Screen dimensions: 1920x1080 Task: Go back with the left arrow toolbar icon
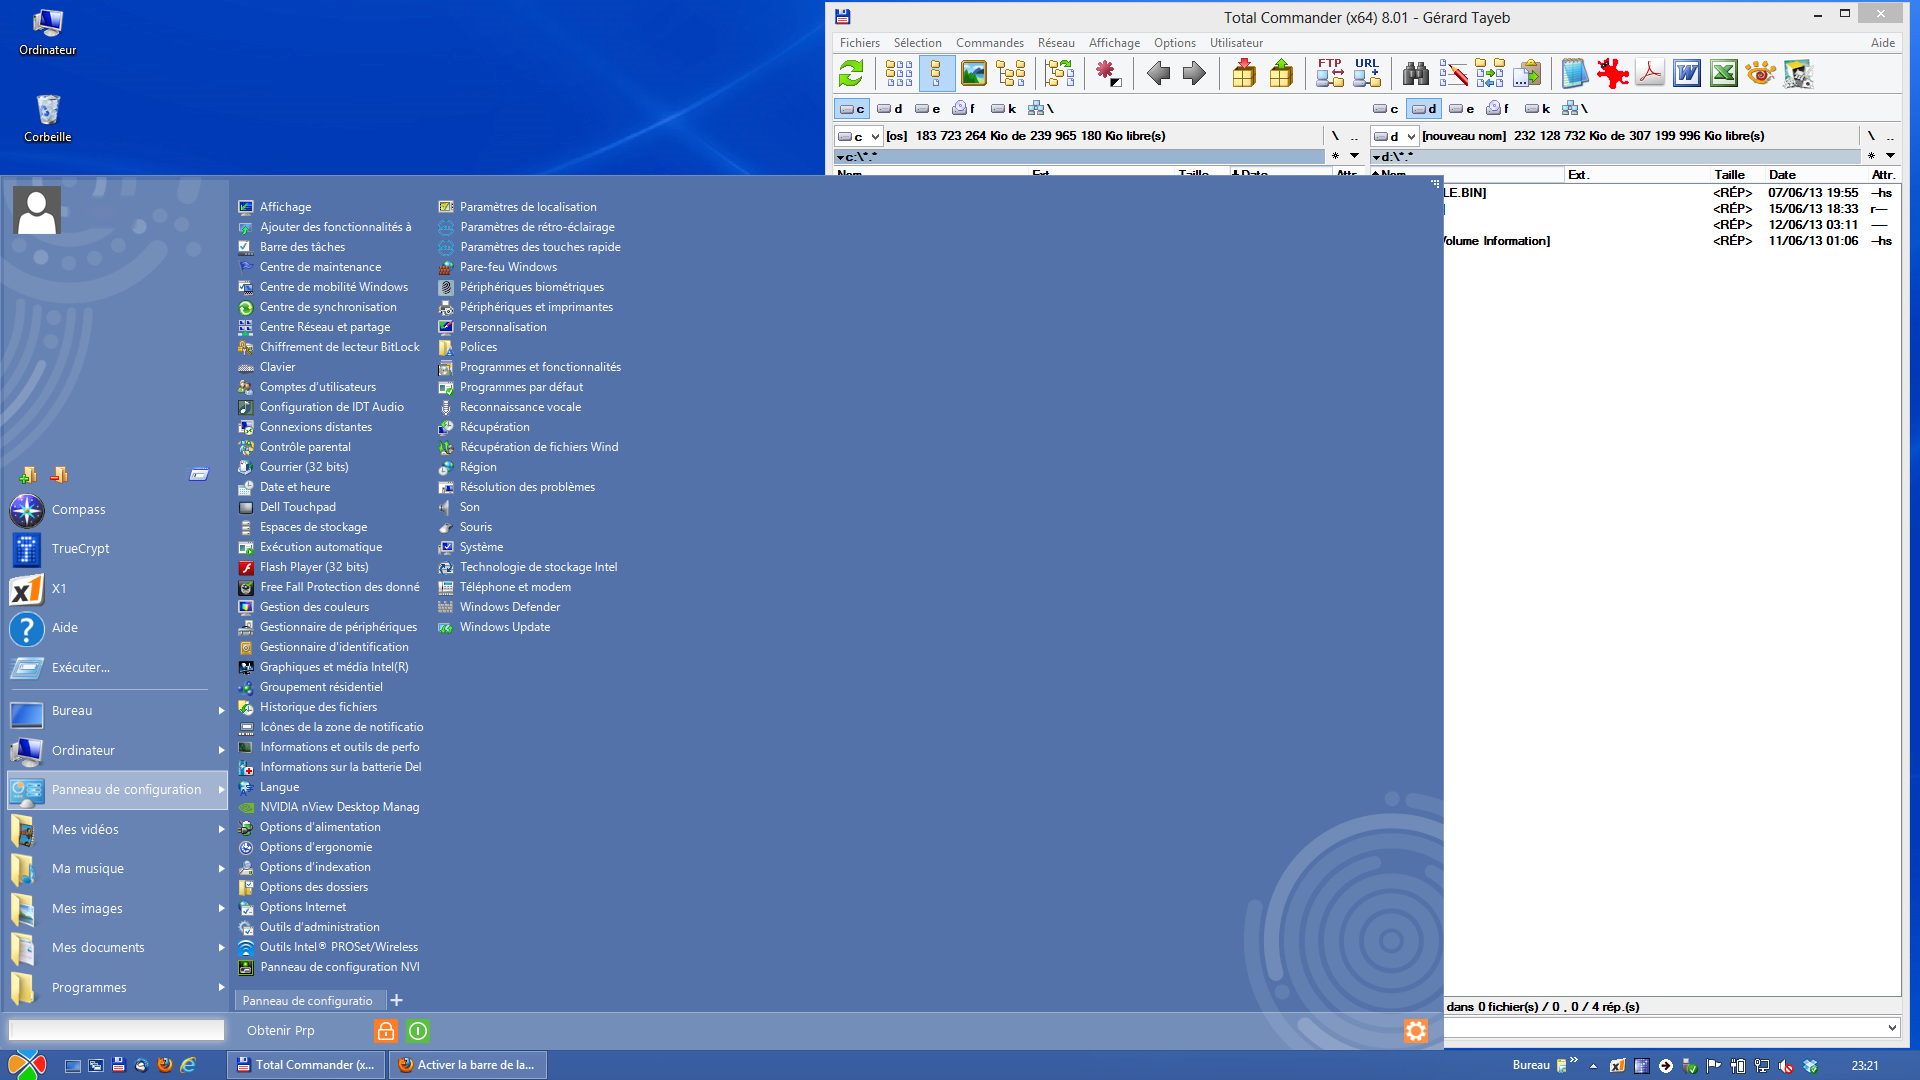coord(1158,73)
